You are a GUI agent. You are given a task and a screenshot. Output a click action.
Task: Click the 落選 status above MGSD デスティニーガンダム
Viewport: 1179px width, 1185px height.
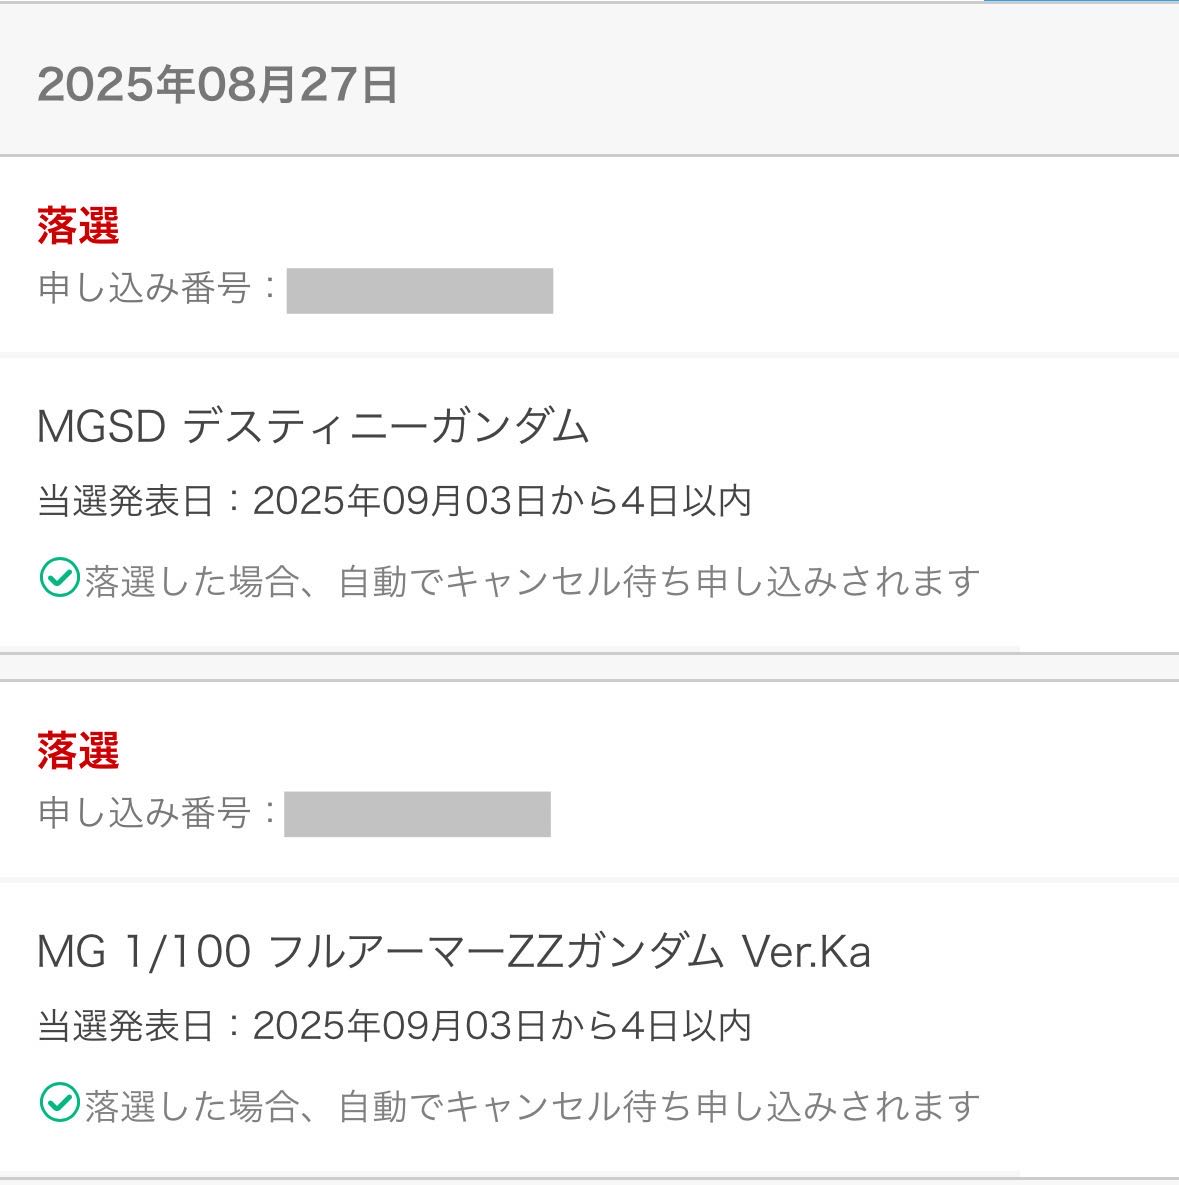(78, 226)
